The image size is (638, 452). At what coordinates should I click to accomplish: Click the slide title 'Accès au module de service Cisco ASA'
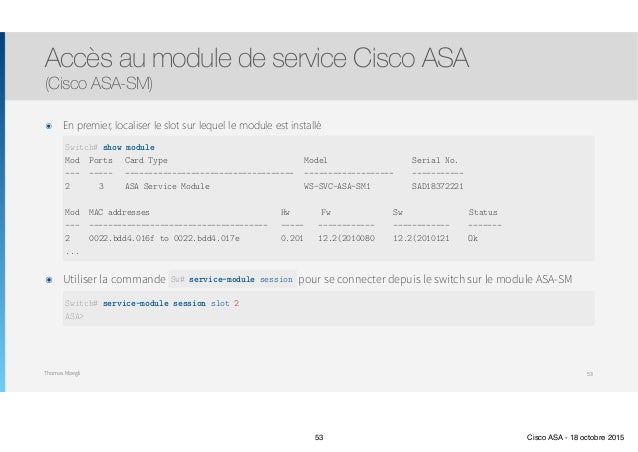pyautogui.click(x=257, y=58)
